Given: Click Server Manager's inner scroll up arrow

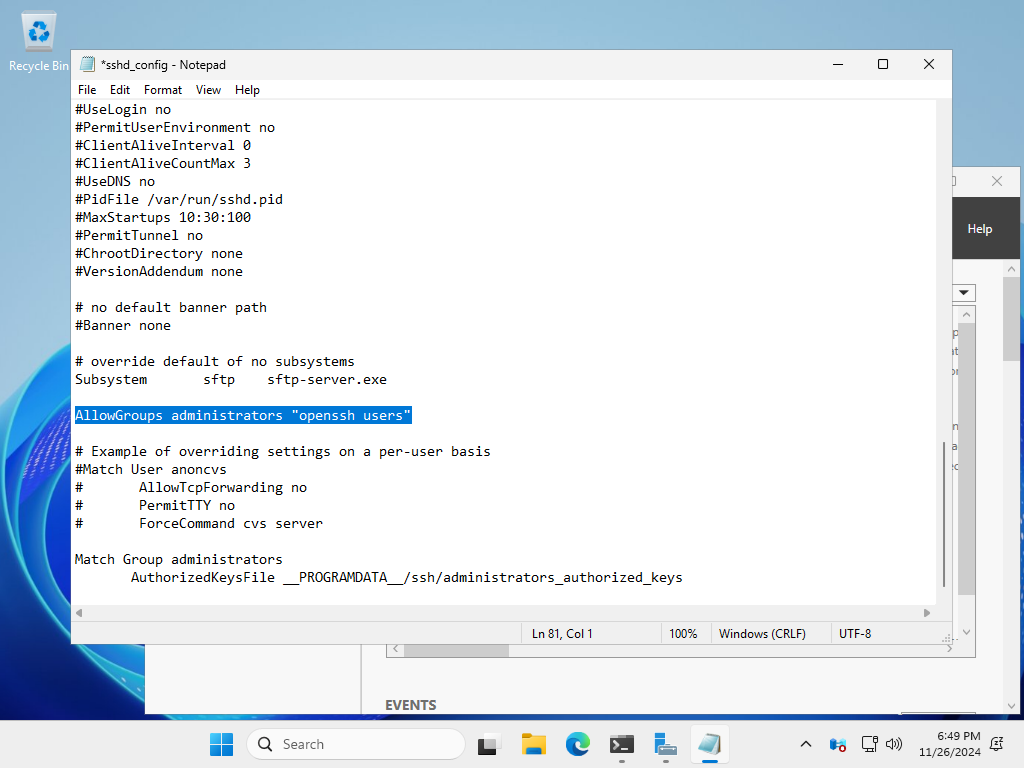Looking at the screenshot, I should pos(967,315).
